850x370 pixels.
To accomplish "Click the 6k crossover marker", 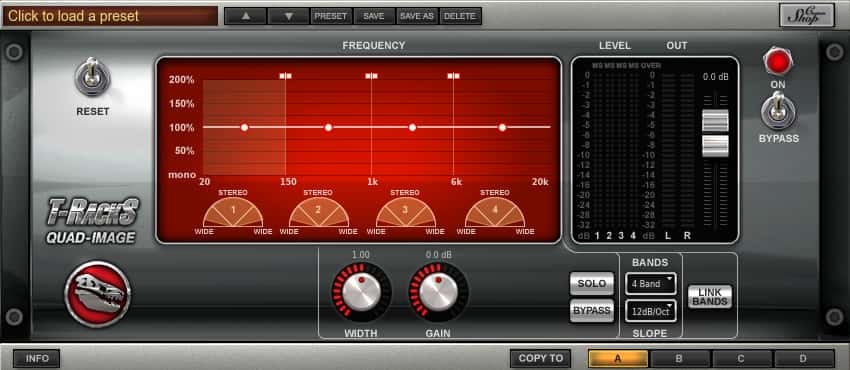I will click(x=454, y=76).
